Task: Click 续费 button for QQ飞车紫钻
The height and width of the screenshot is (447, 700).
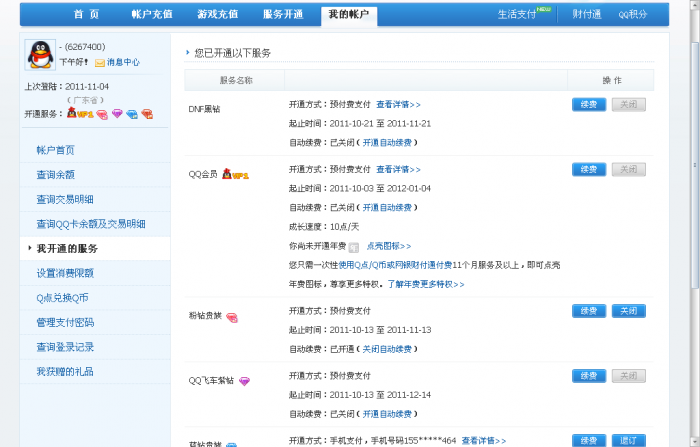Action: 589,376
